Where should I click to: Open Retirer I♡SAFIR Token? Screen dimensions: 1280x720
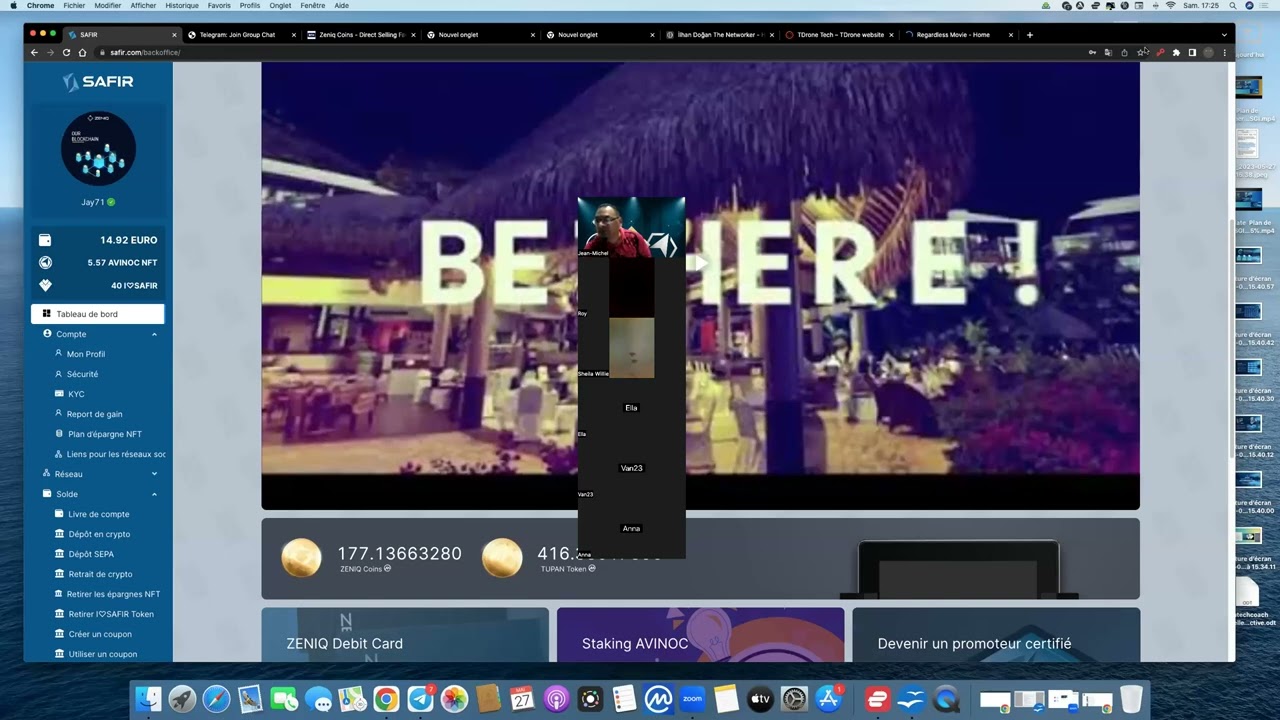click(110, 614)
